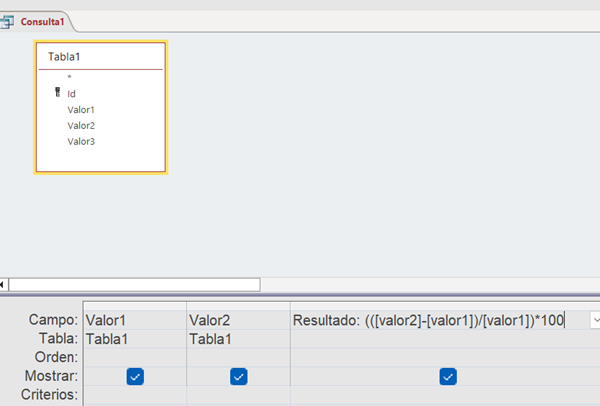600x406 pixels.
Task: Uncheck Mostrar checkbox for Valor2 column
Action: (238, 377)
